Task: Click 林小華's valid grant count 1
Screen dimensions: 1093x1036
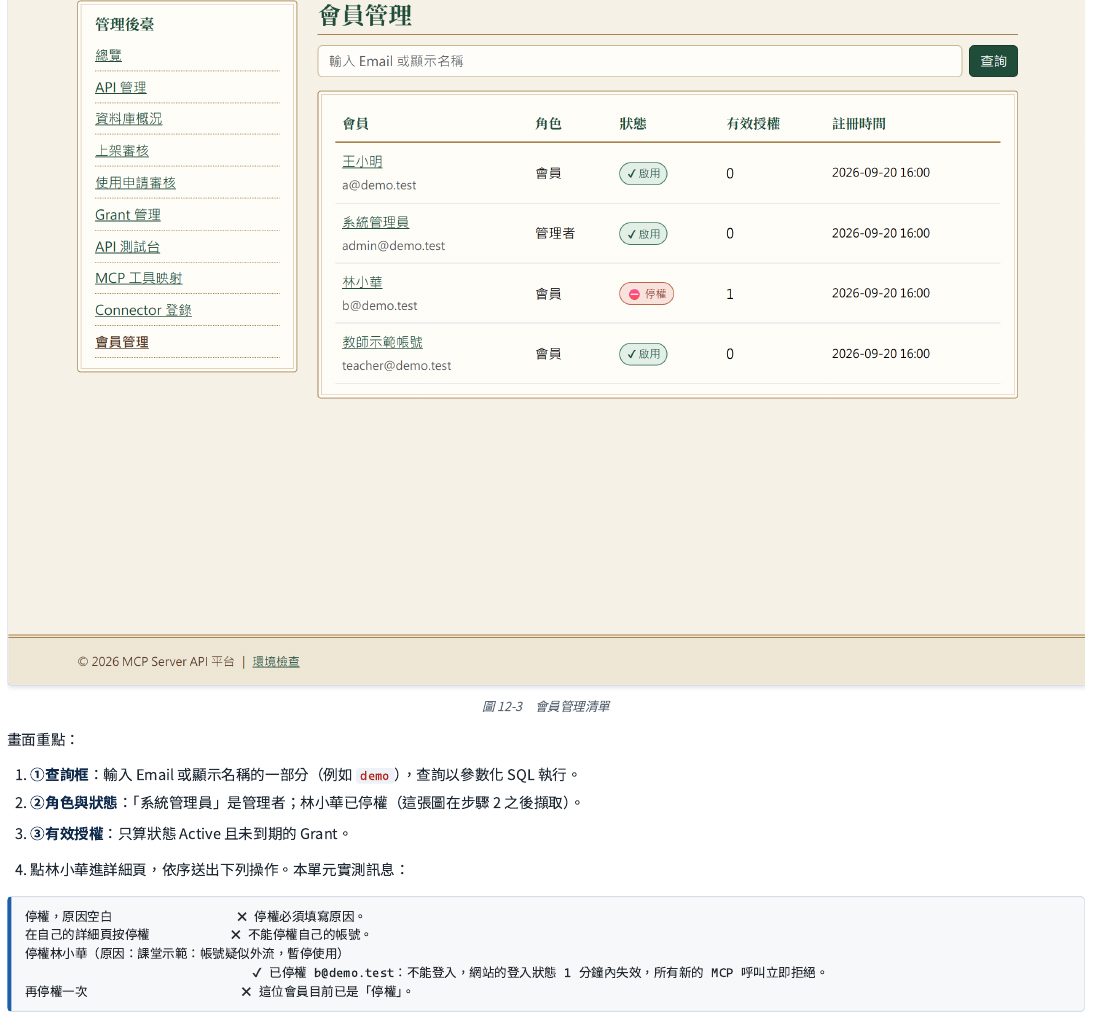Action: click(x=730, y=294)
